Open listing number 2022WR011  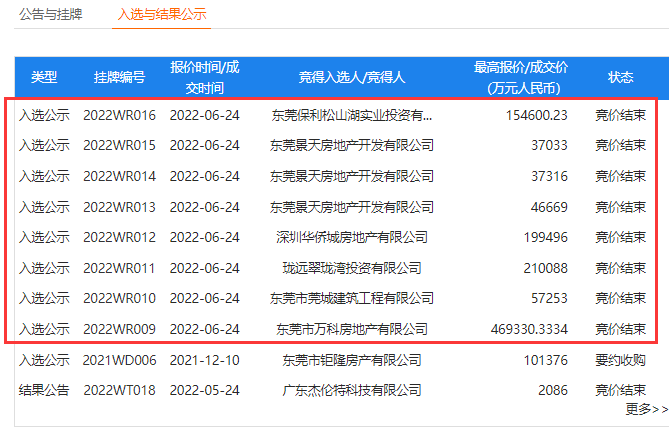119,268
